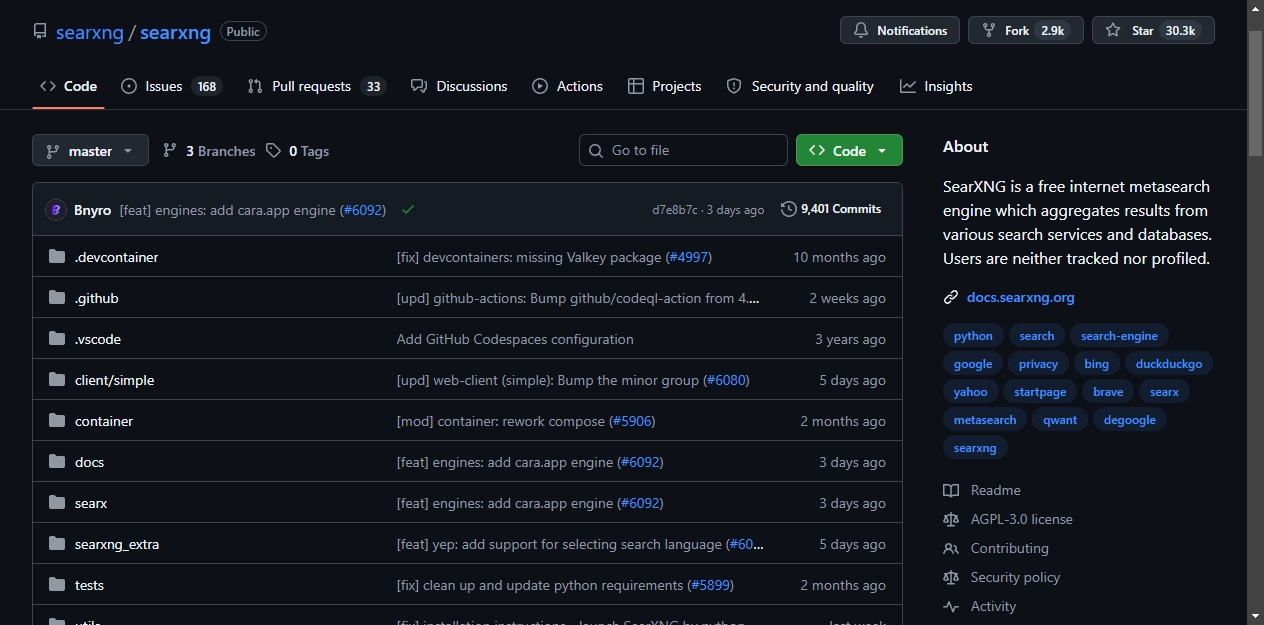Click the .devcontainer folder icon
Screen dimensions: 1264x625
(x=57, y=257)
